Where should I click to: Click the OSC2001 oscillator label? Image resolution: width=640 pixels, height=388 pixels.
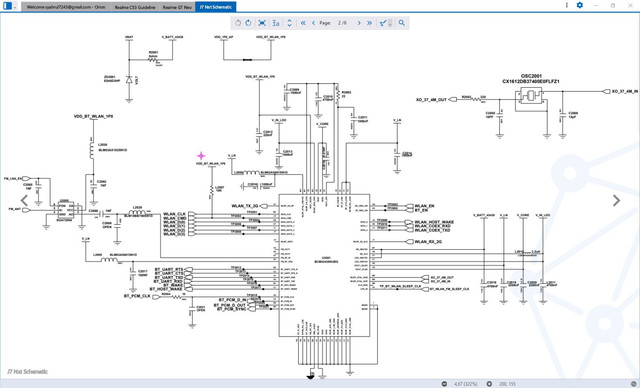coord(531,76)
